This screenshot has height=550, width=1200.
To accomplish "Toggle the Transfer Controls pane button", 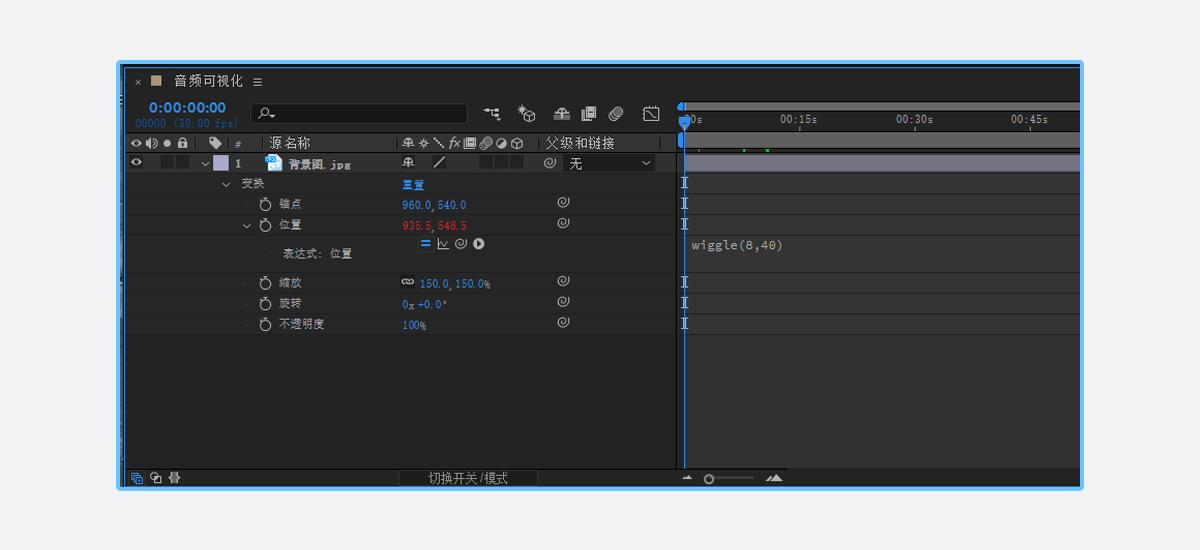I will (156, 478).
